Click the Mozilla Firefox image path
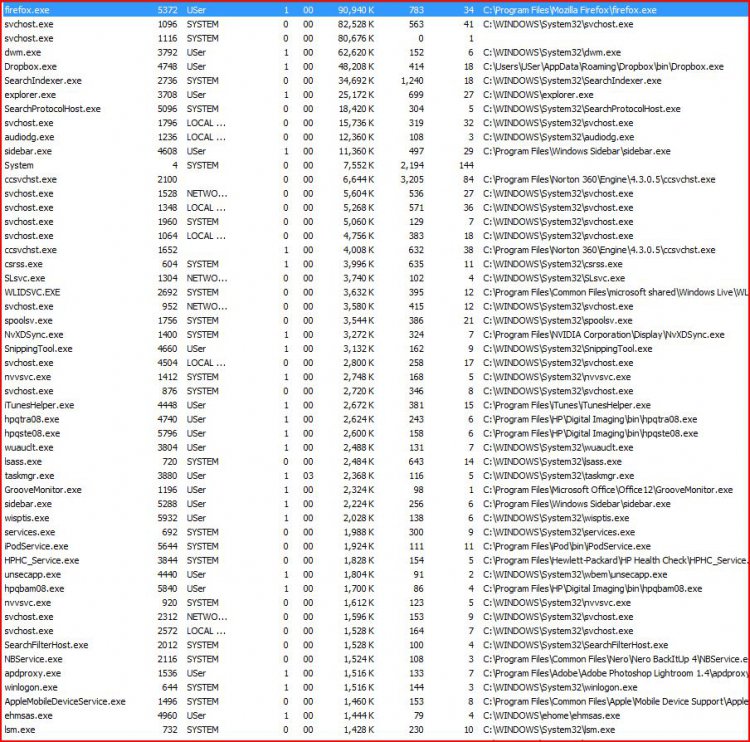Image resolution: width=750 pixels, height=742 pixels. click(x=570, y=10)
